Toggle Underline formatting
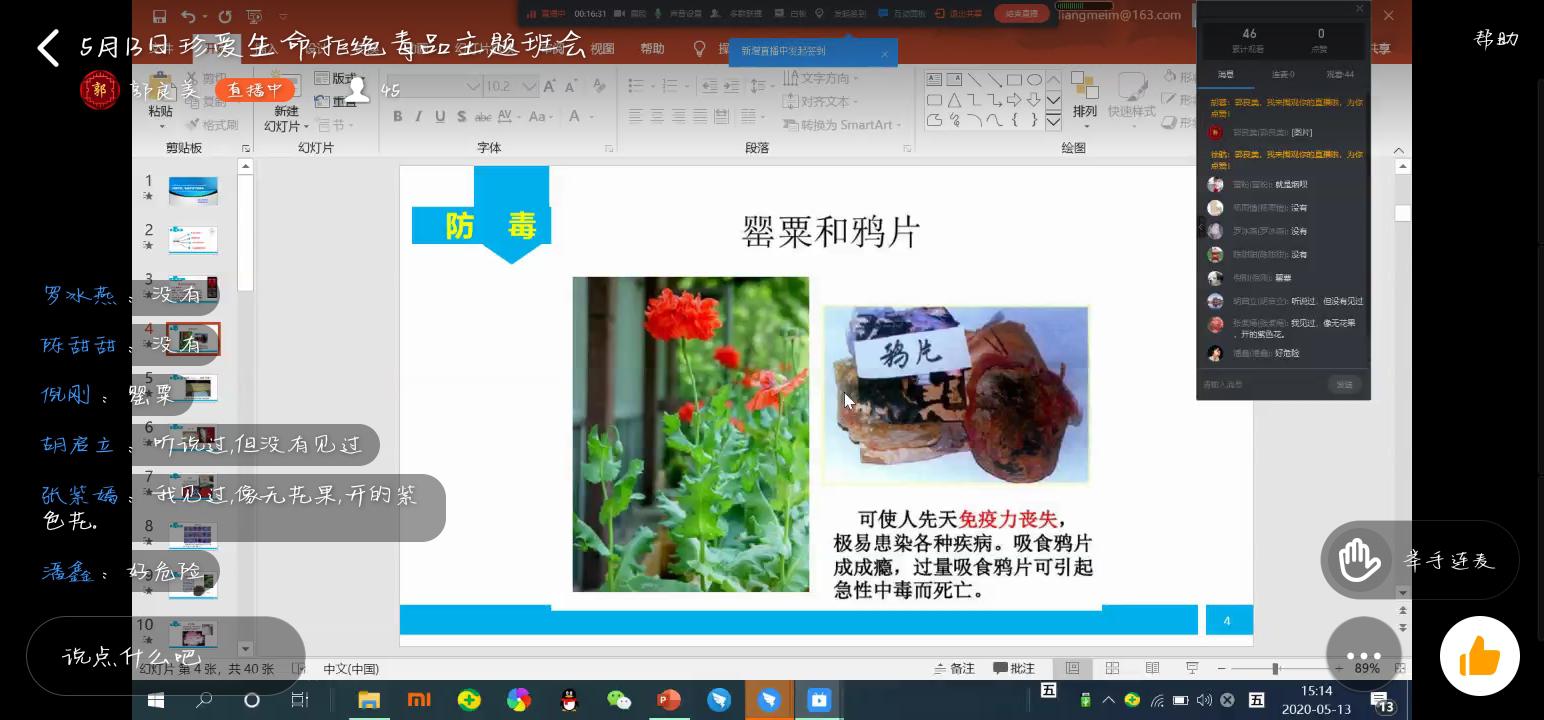This screenshot has height=720, width=1544. (x=440, y=117)
